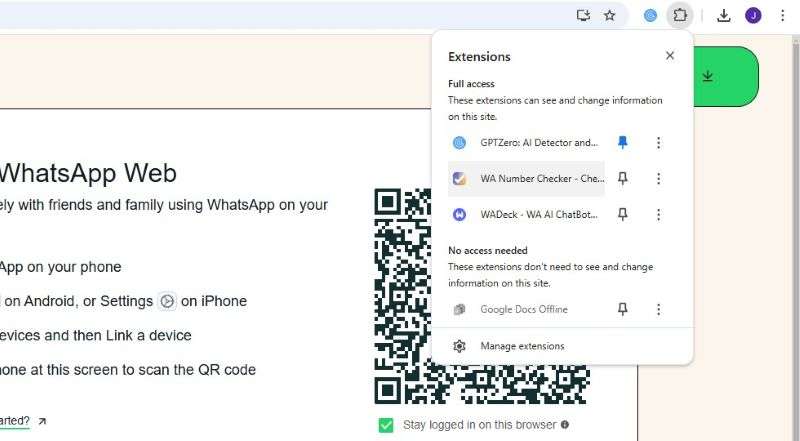Image resolution: width=800 pixels, height=441 pixels.
Task: Open Chrome three-dot main menu
Action: coord(782,15)
